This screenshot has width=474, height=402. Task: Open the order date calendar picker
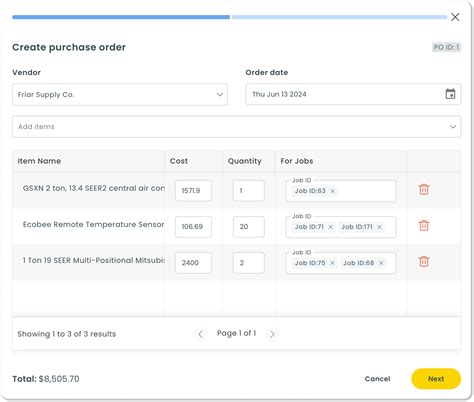[450, 94]
